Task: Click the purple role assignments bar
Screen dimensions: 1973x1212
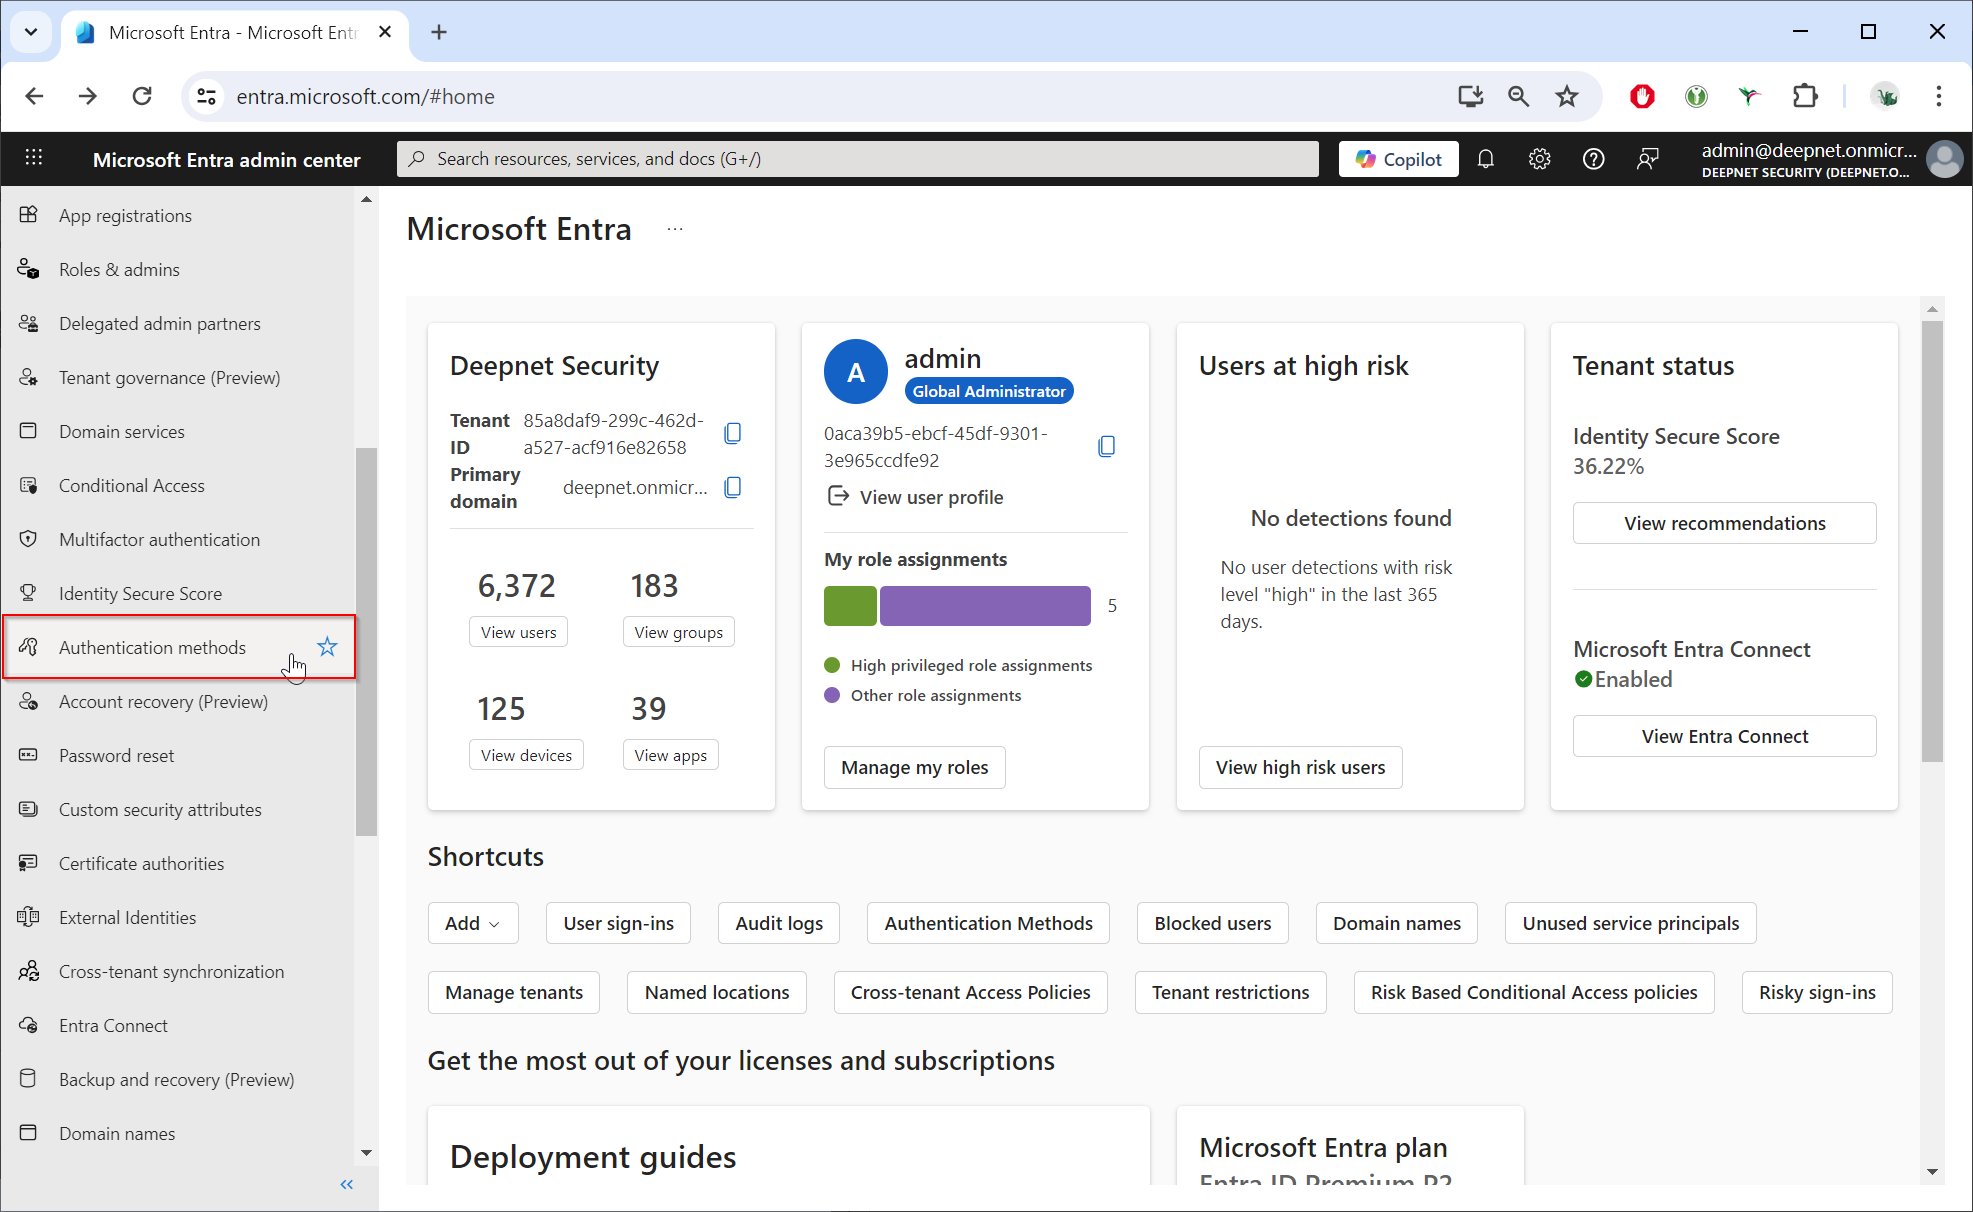Action: pyautogui.click(x=985, y=606)
